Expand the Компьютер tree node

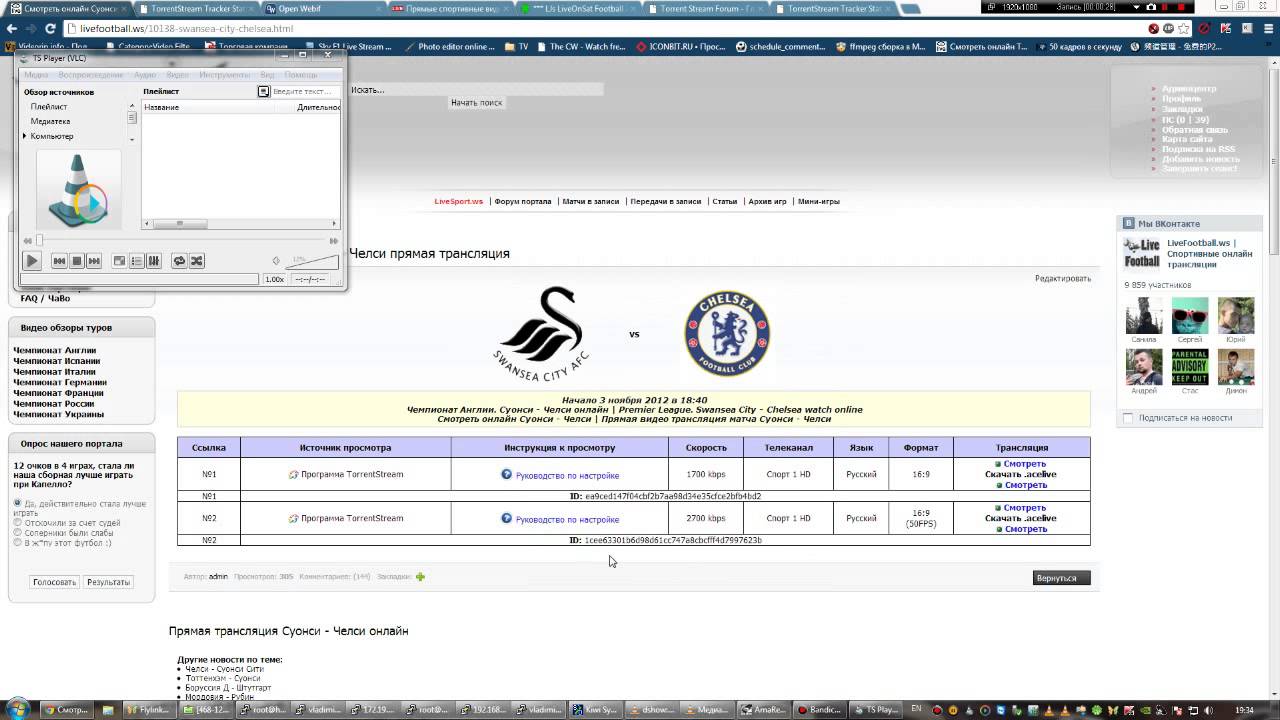[25, 136]
